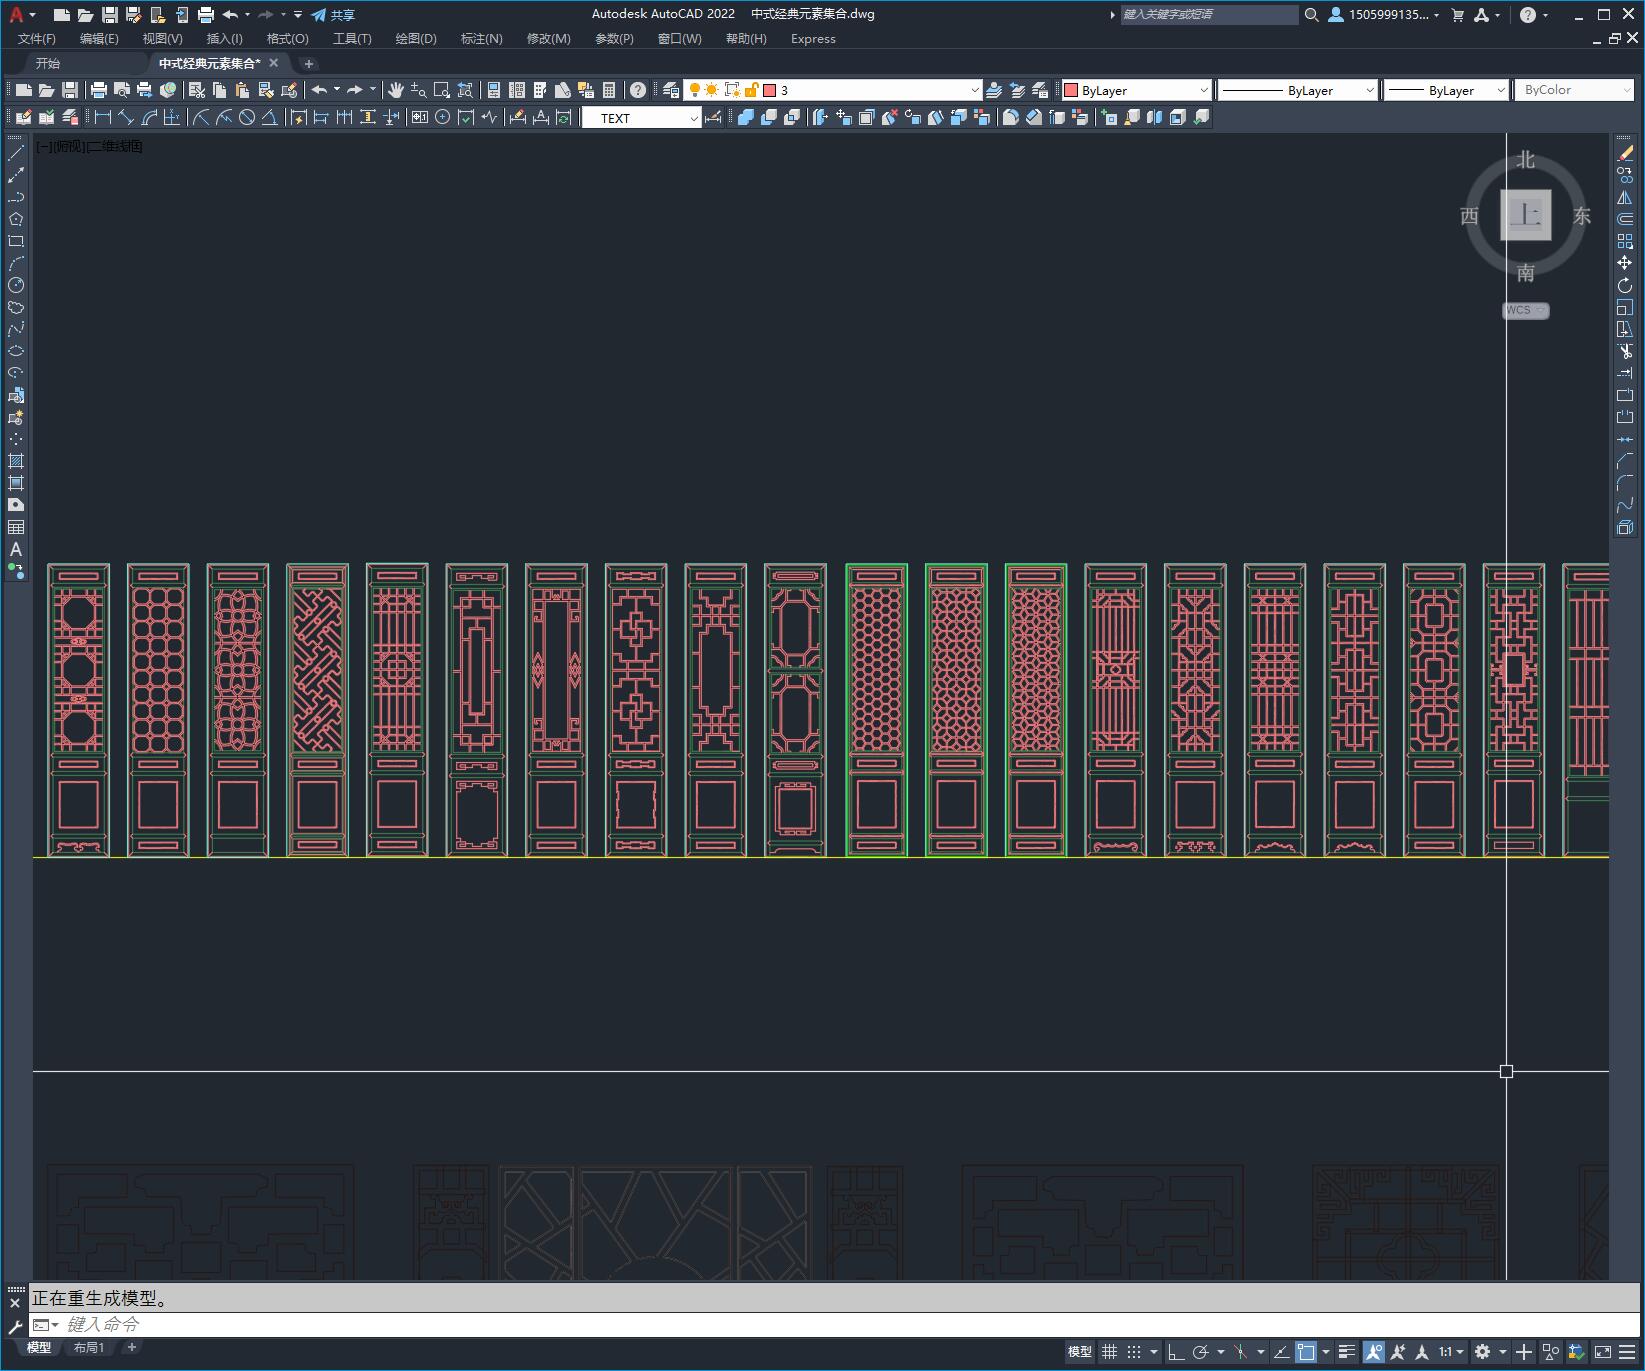Screen dimensions: 1645x1371
Task: Select the Circle draw tool
Action: [16, 285]
